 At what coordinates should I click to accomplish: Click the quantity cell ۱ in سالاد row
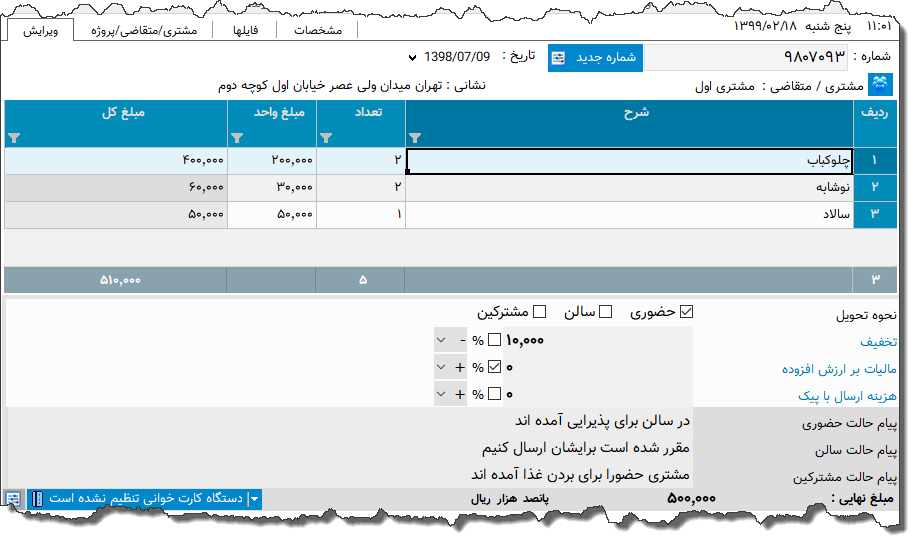pos(361,215)
